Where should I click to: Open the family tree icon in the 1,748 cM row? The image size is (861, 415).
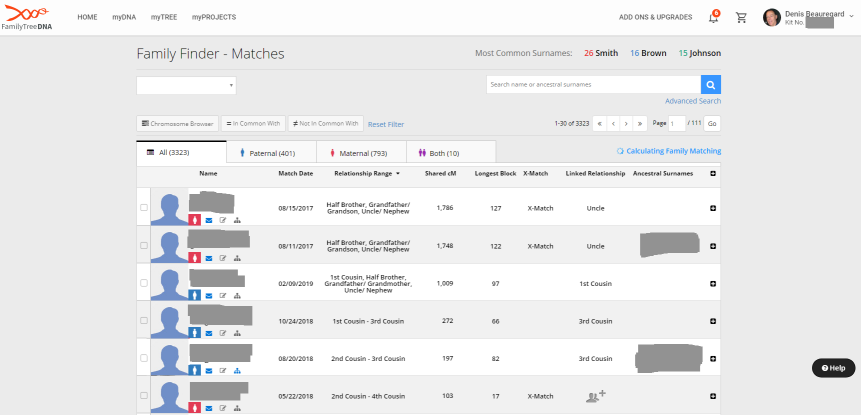(x=237, y=258)
